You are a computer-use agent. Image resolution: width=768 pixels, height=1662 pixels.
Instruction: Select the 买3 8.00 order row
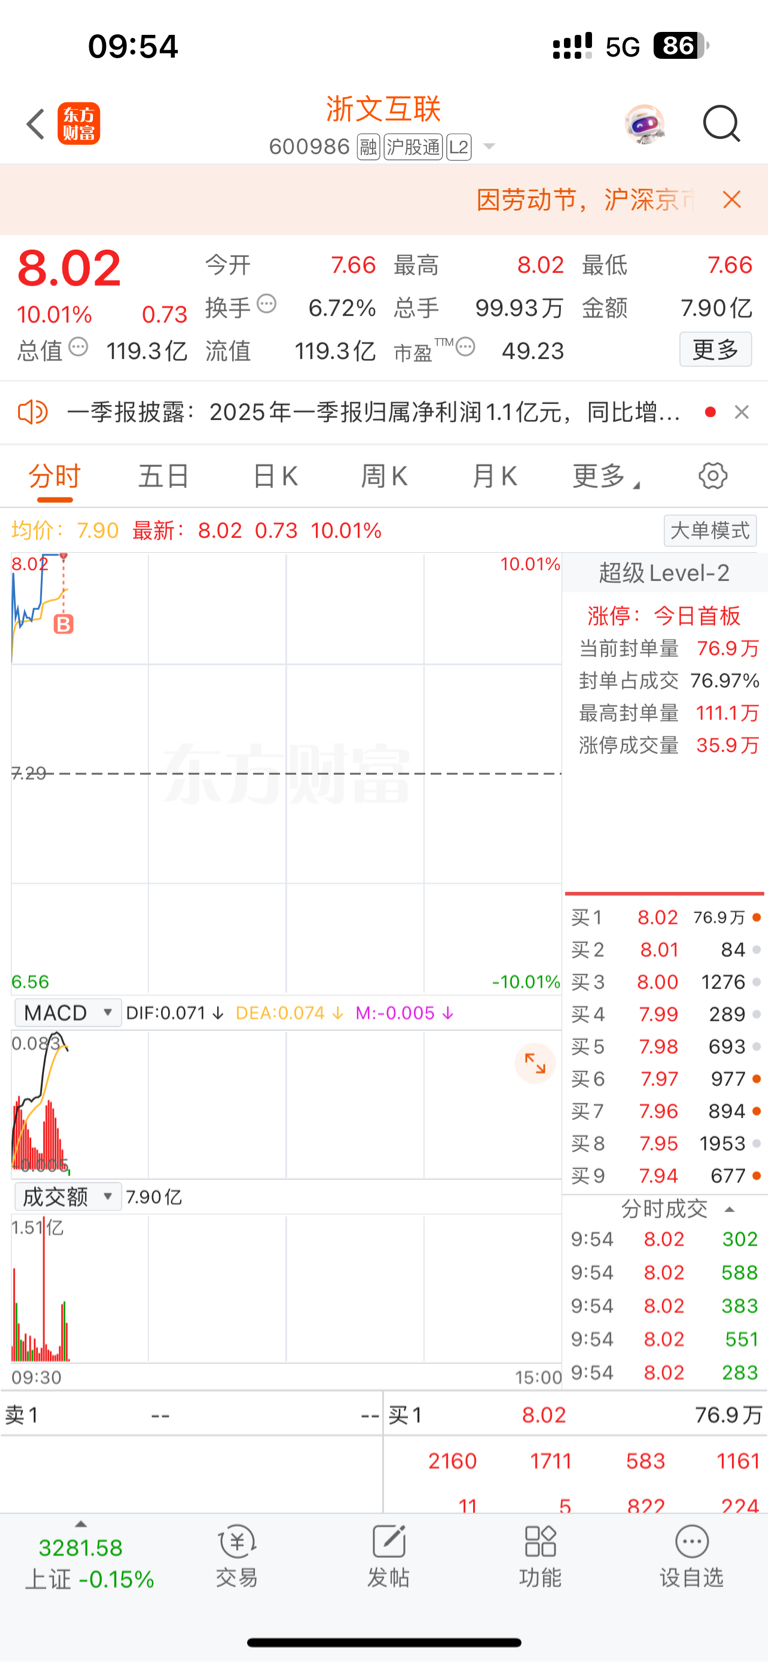pos(665,982)
